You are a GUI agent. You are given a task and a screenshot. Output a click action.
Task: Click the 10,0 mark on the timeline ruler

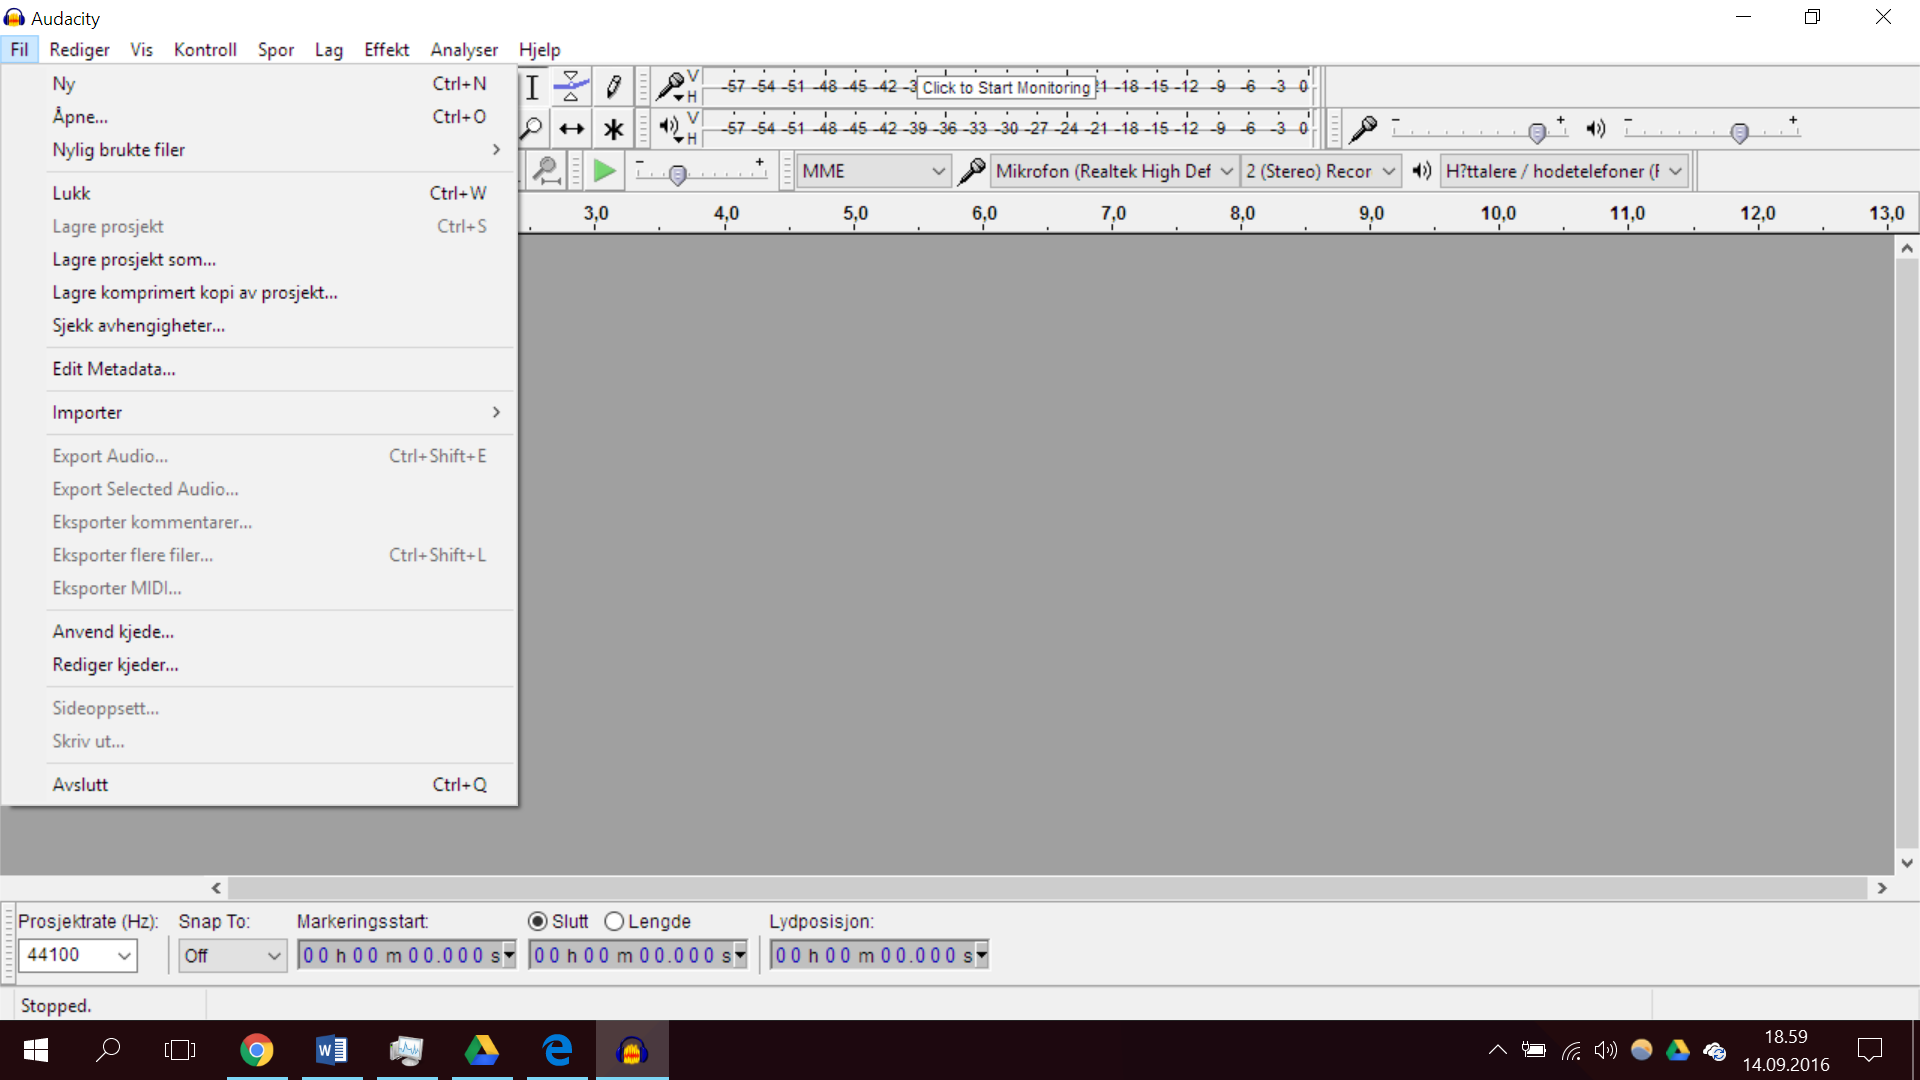[x=1498, y=213]
